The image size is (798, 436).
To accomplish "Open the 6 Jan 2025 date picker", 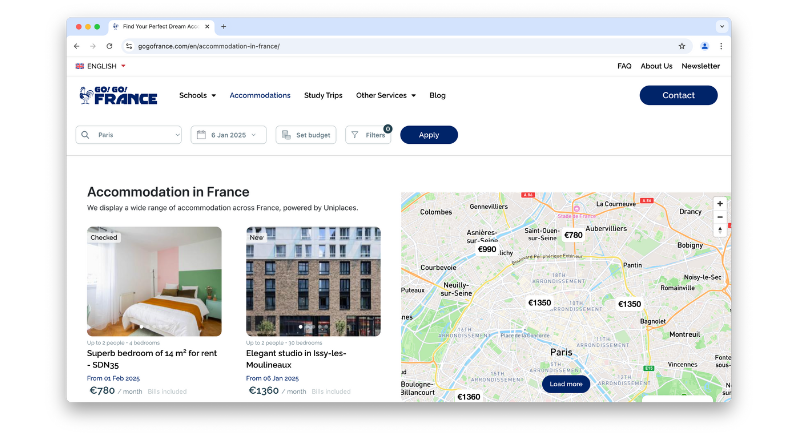I will click(x=229, y=135).
